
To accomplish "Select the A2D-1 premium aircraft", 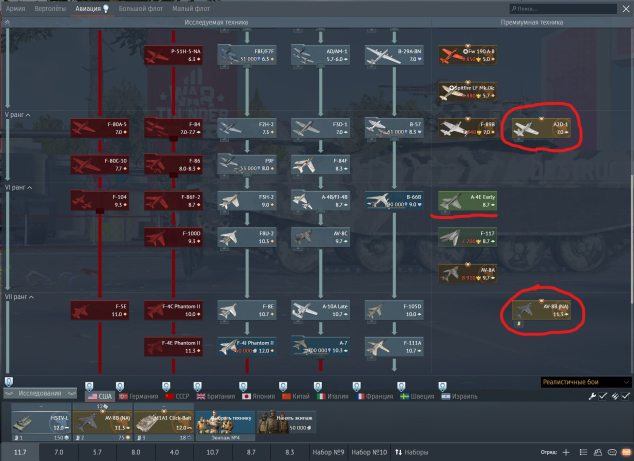I will 542,127.
